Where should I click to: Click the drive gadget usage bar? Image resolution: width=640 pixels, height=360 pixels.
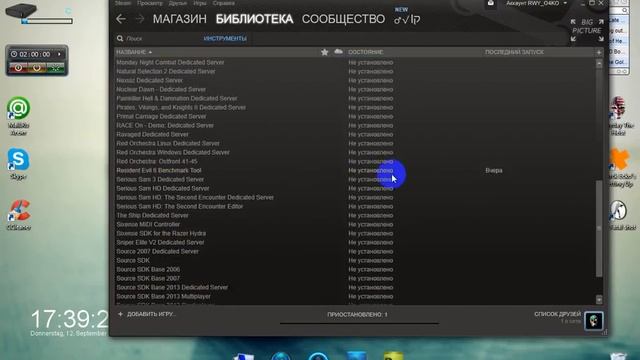click(x=47, y=21)
